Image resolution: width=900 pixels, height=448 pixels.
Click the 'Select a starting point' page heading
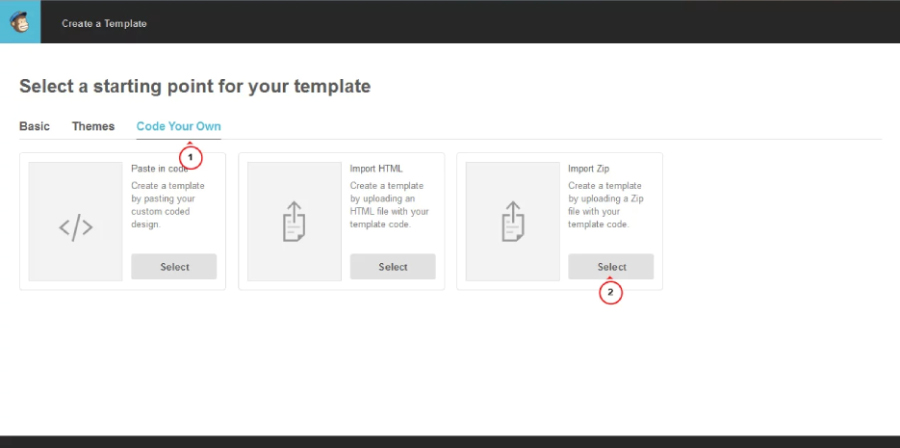pyautogui.click(x=195, y=87)
